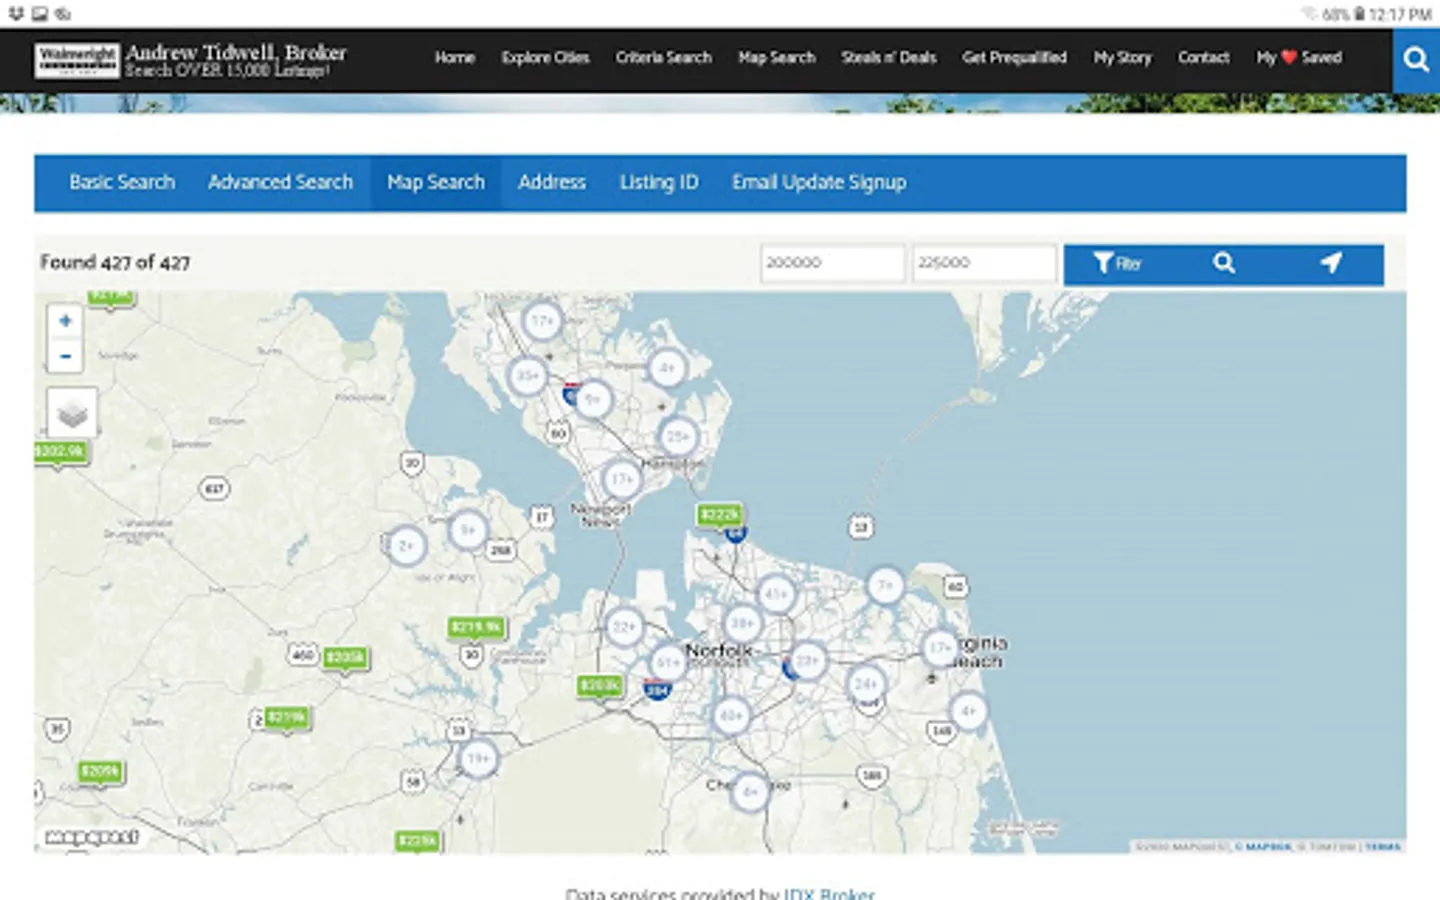
Task: Open Explore Cities in top navigation
Action: coord(545,58)
